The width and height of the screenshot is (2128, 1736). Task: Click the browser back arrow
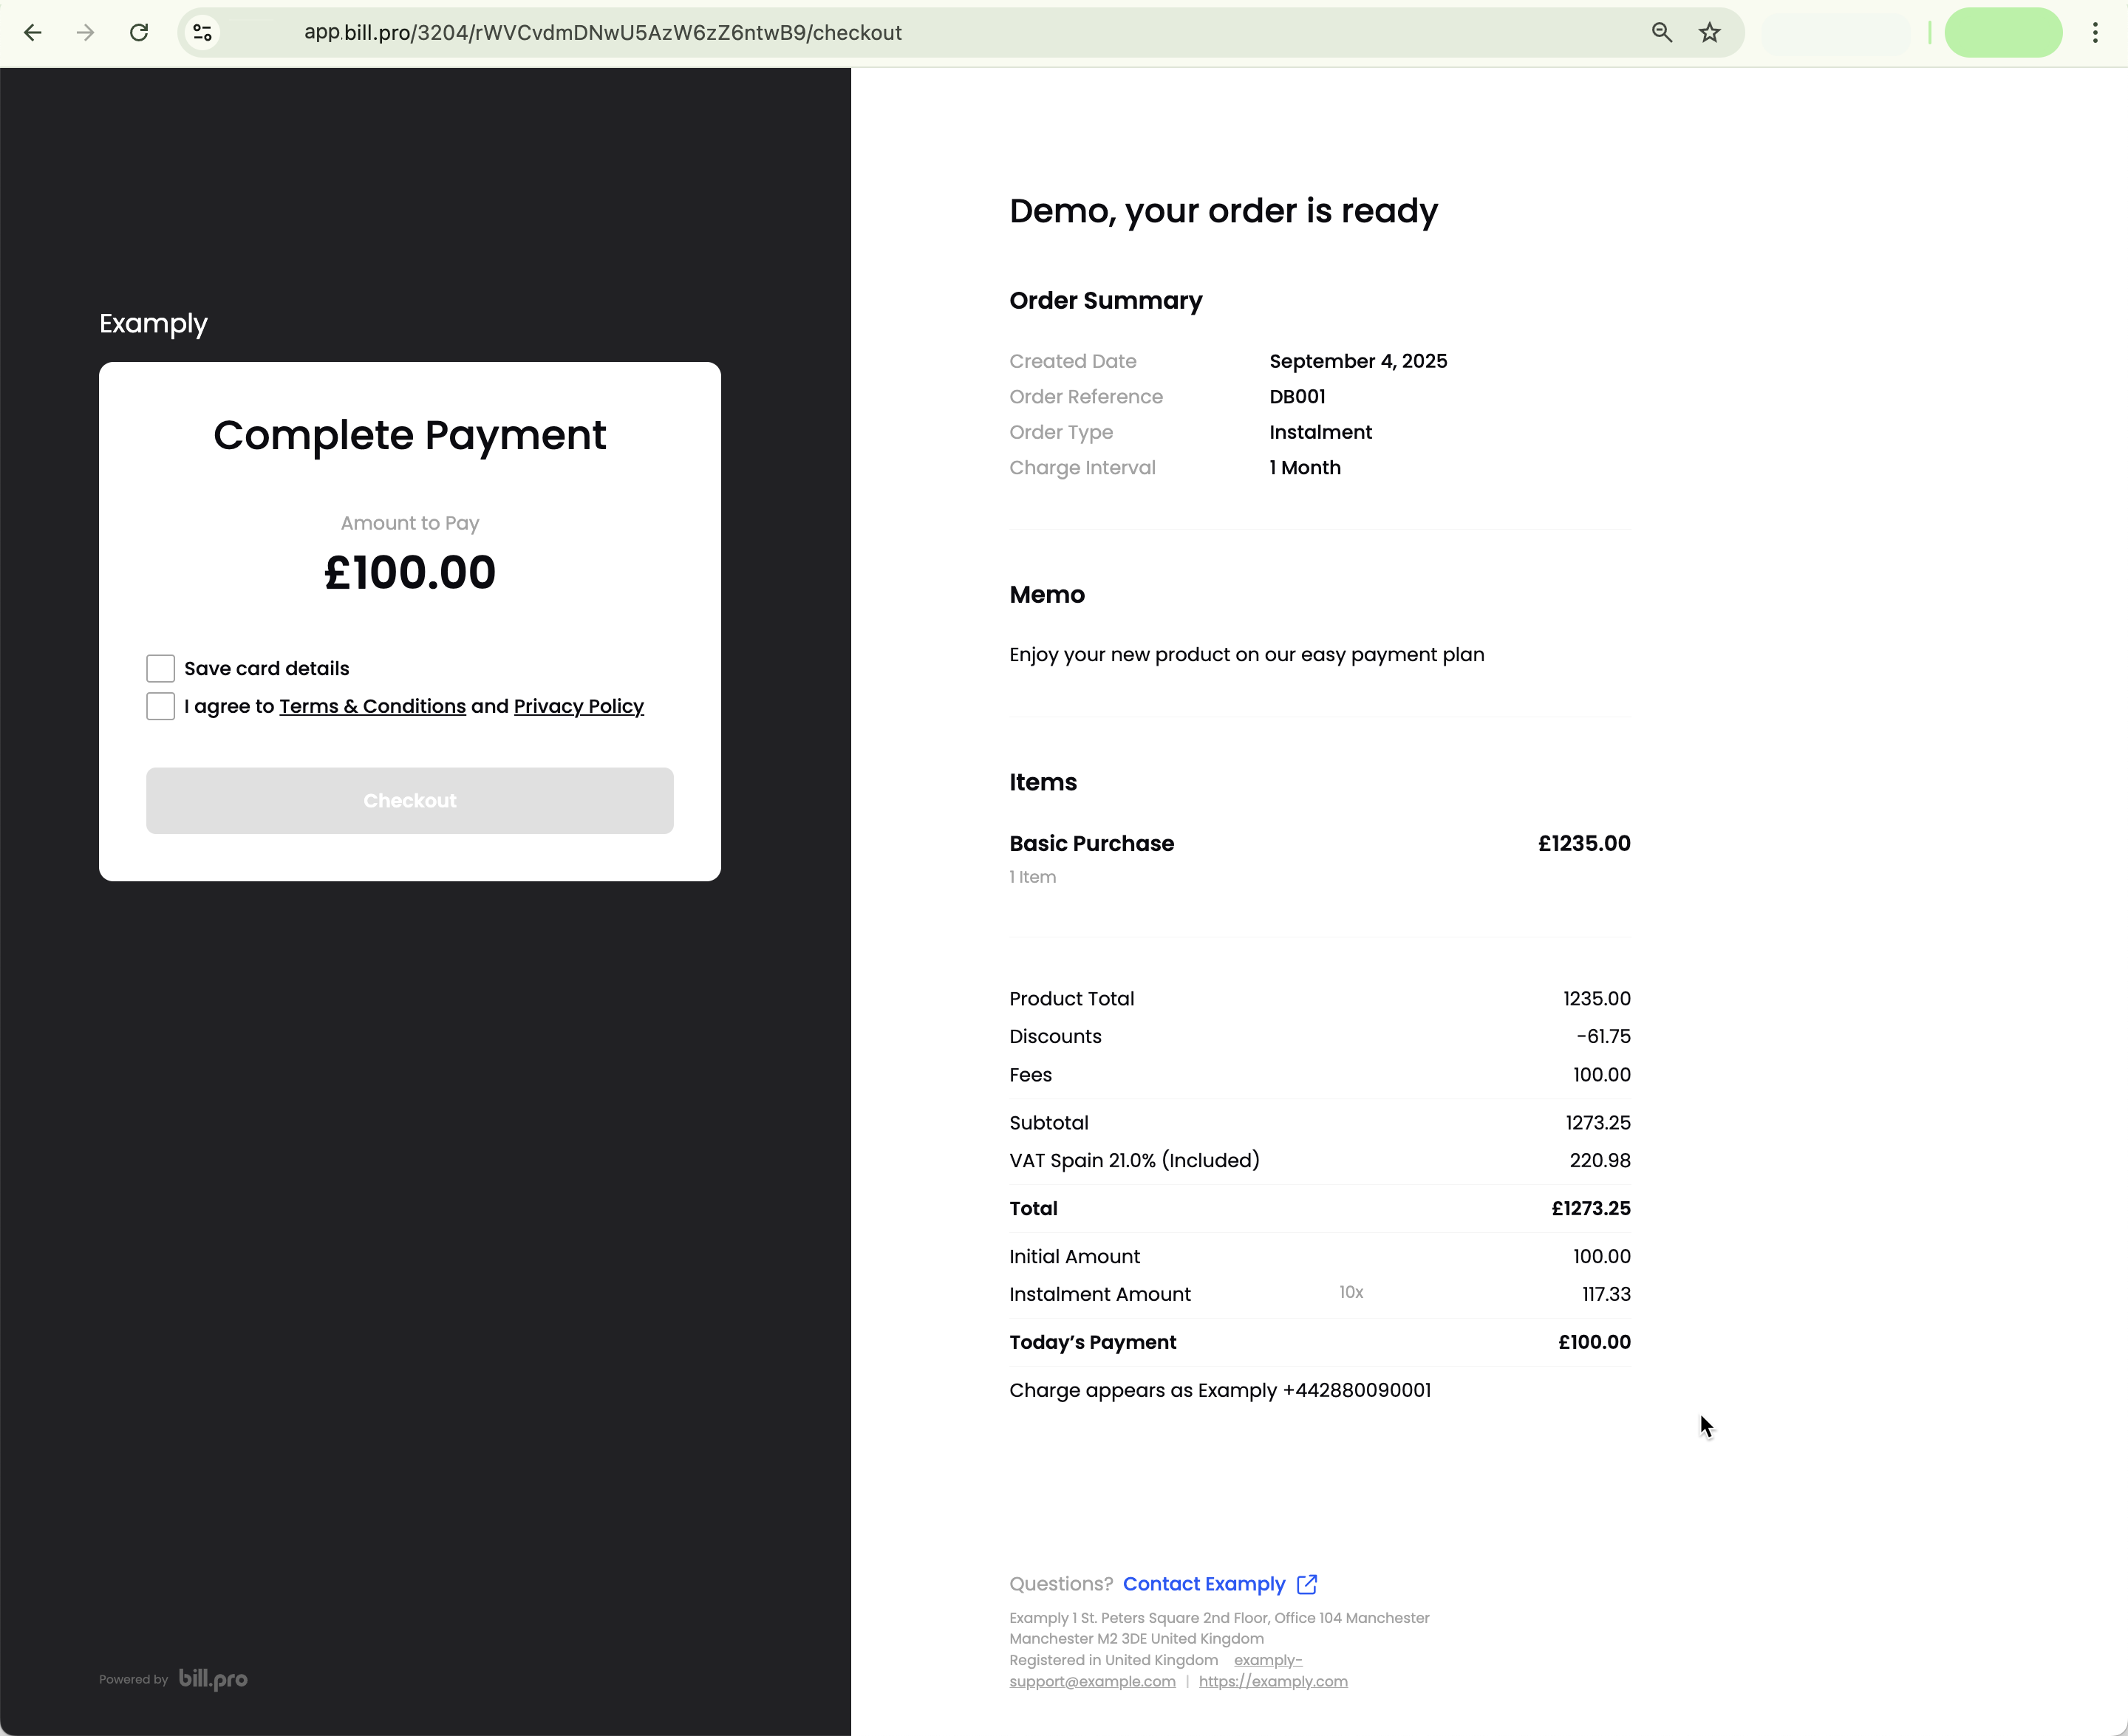coord(33,33)
